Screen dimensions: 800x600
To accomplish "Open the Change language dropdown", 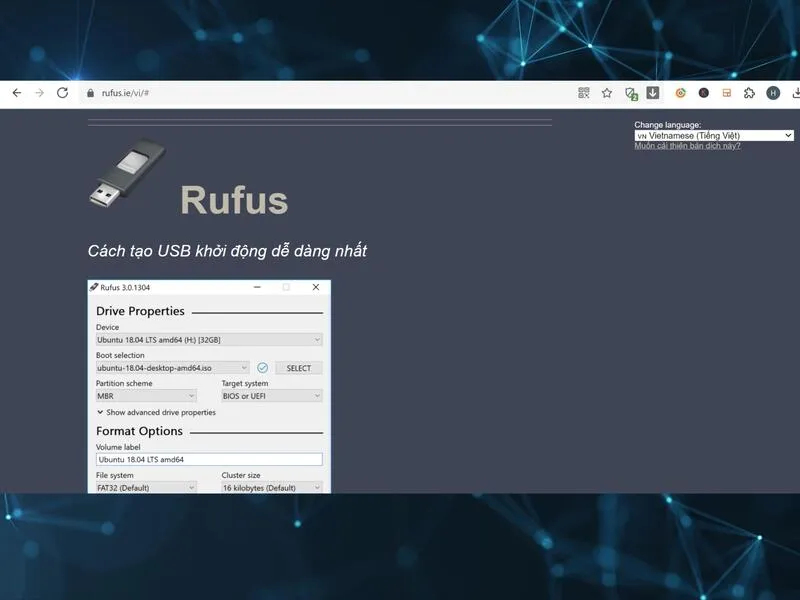I will (x=714, y=135).
